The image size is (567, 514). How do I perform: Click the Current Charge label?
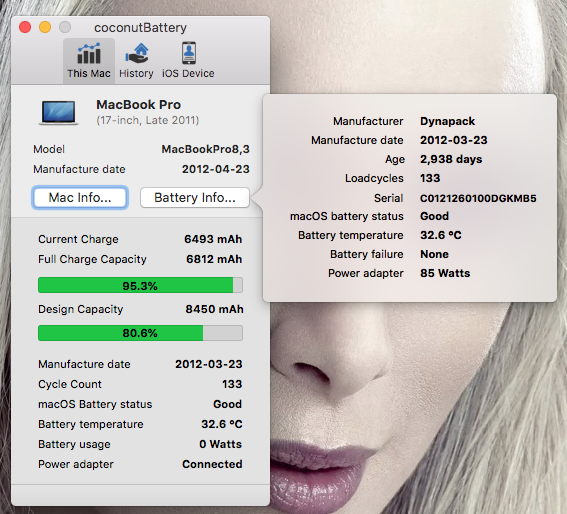[78, 239]
